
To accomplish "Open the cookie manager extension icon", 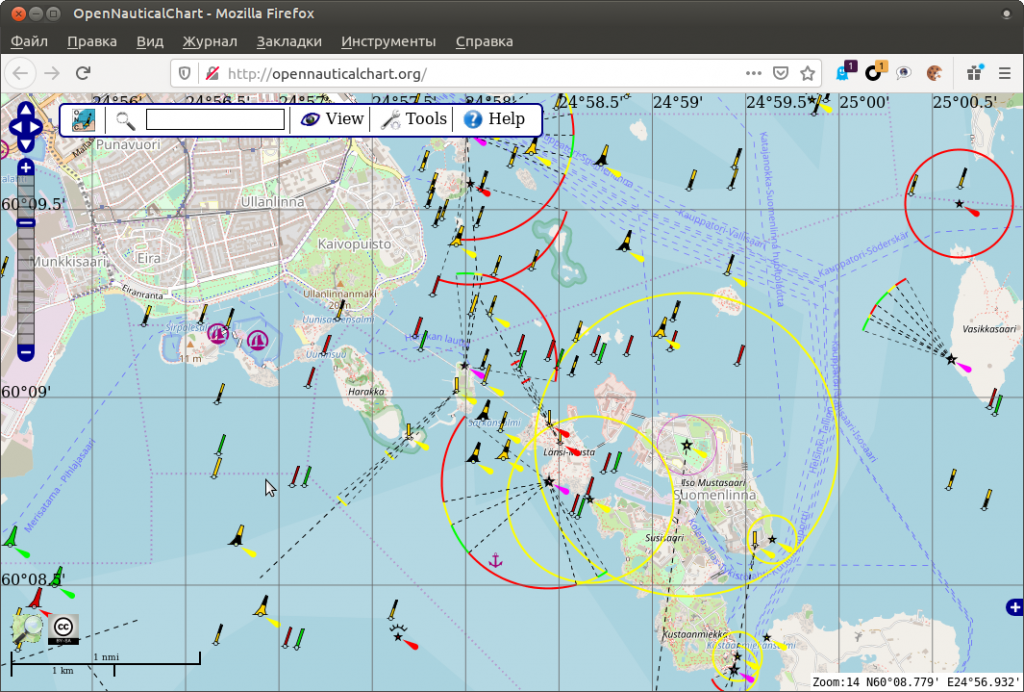I will [934, 73].
